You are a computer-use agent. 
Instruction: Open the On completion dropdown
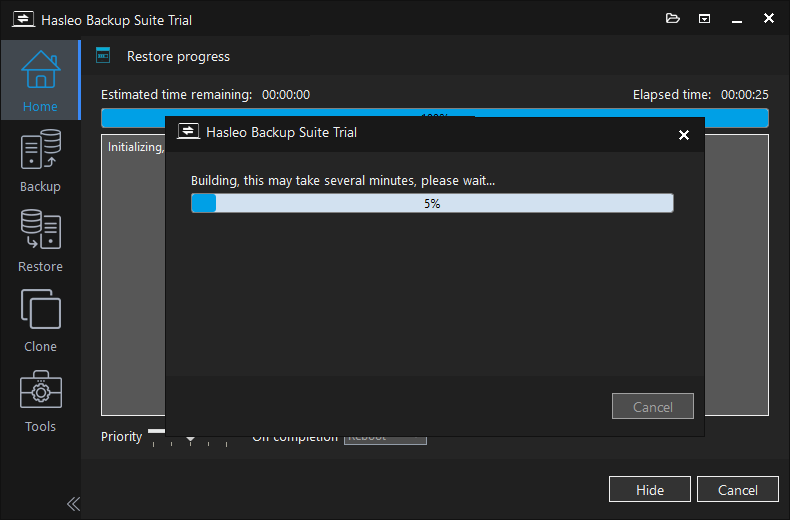point(385,440)
